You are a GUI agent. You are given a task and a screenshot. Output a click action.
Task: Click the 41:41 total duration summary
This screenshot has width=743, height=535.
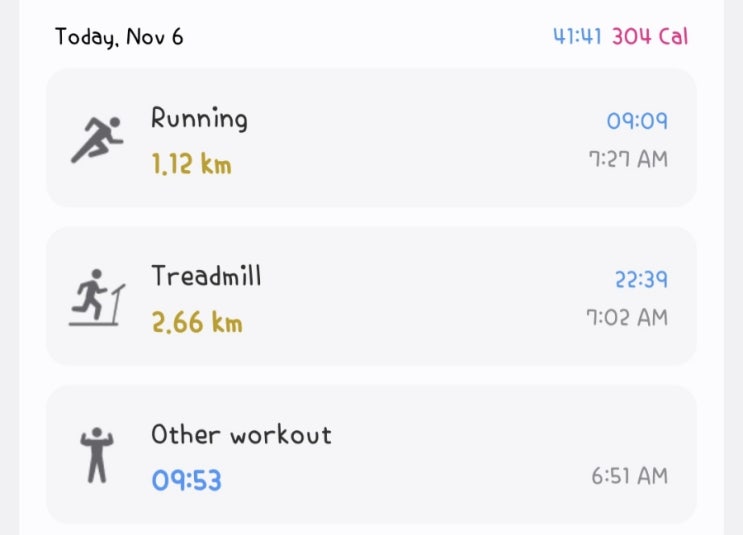point(578,37)
